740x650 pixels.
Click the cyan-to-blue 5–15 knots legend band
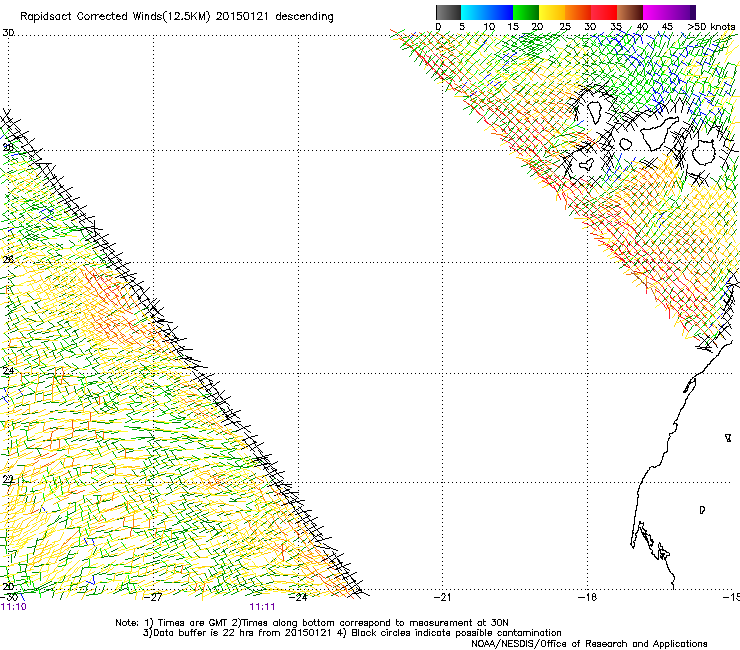click(x=487, y=12)
